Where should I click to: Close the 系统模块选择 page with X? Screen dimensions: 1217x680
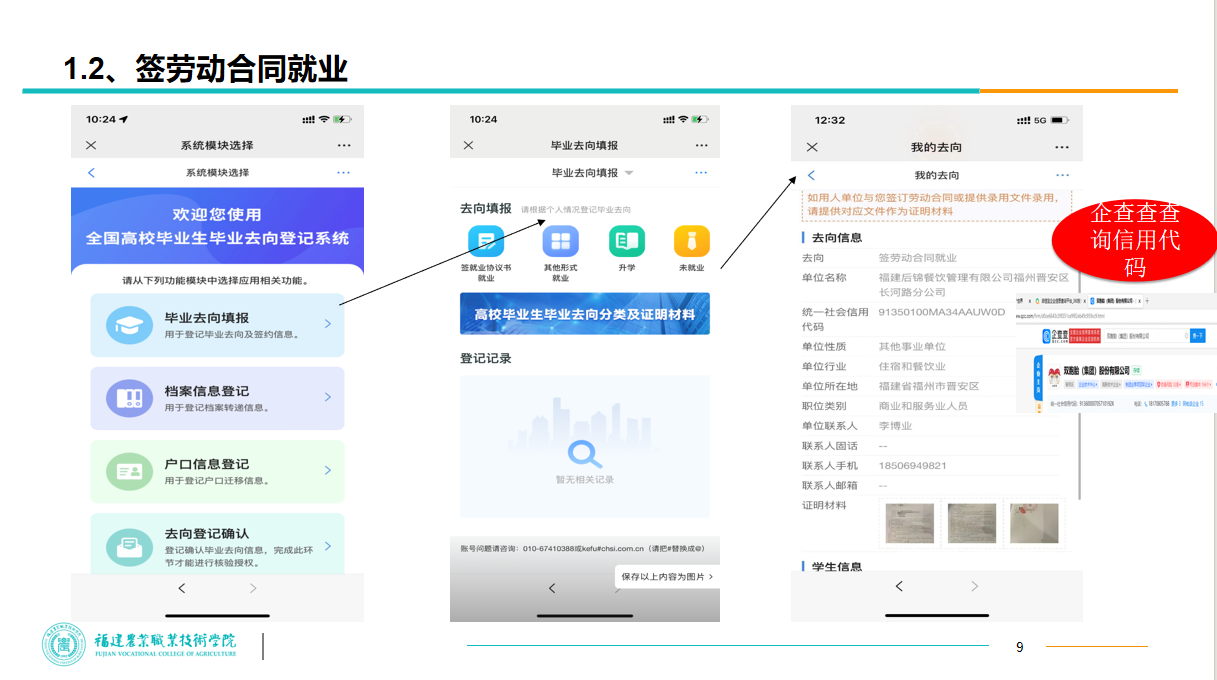(91, 146)
